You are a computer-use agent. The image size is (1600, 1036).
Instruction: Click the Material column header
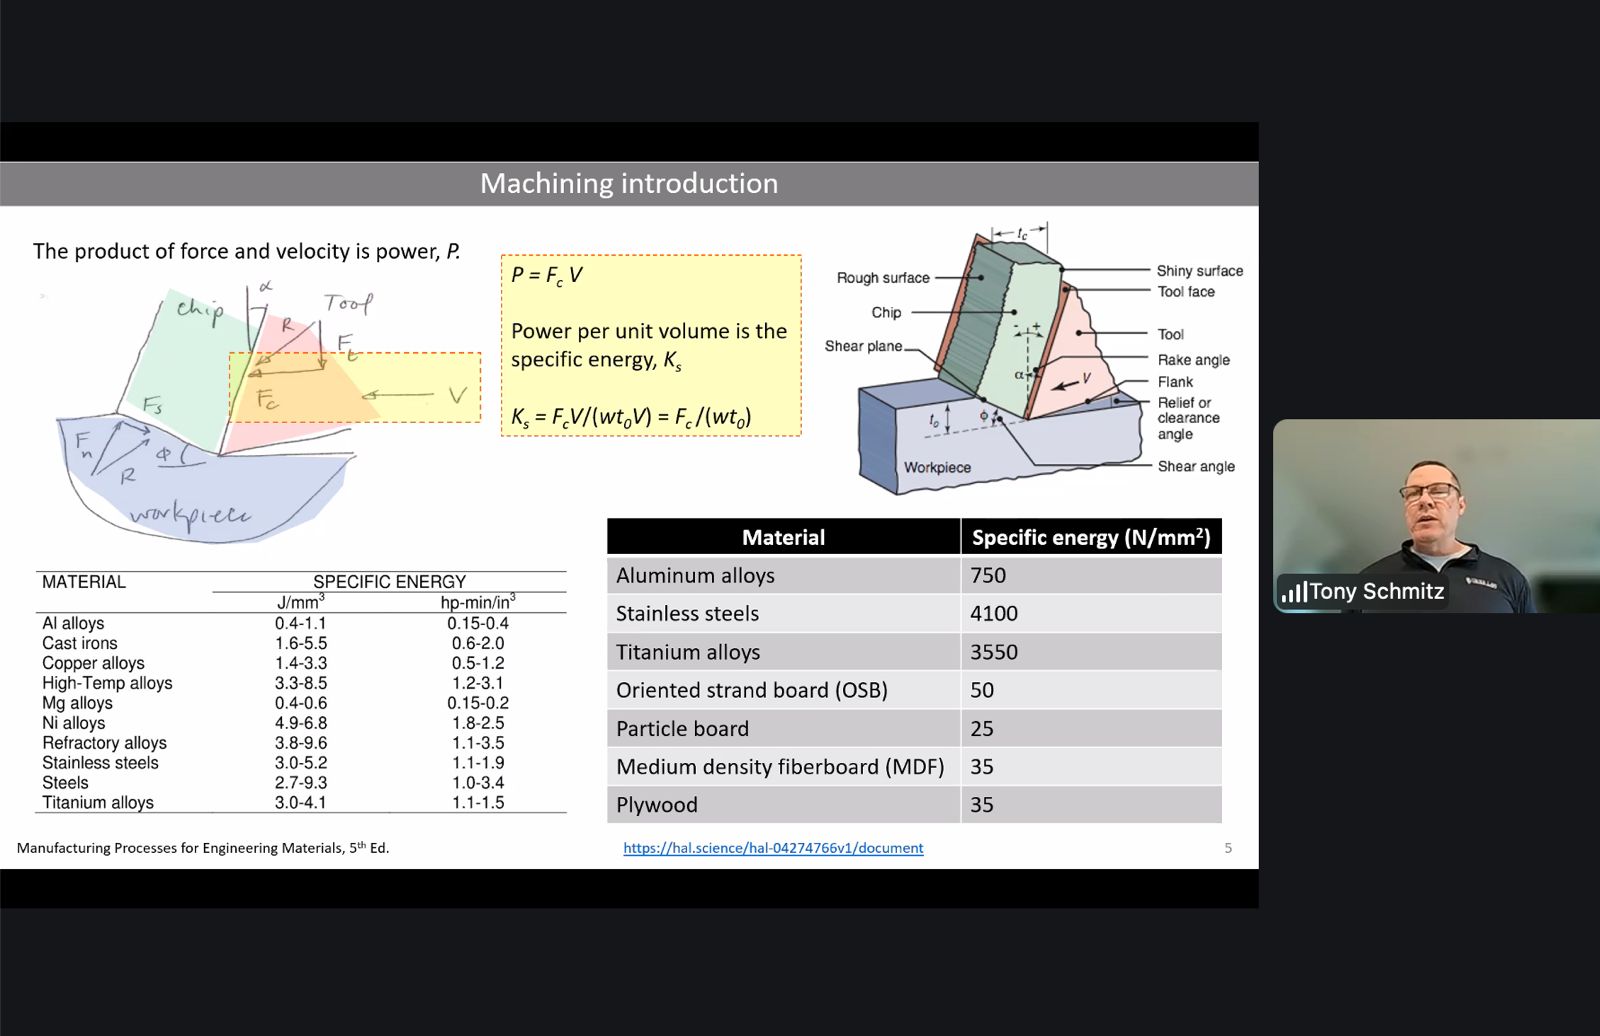tap(784, 537)
